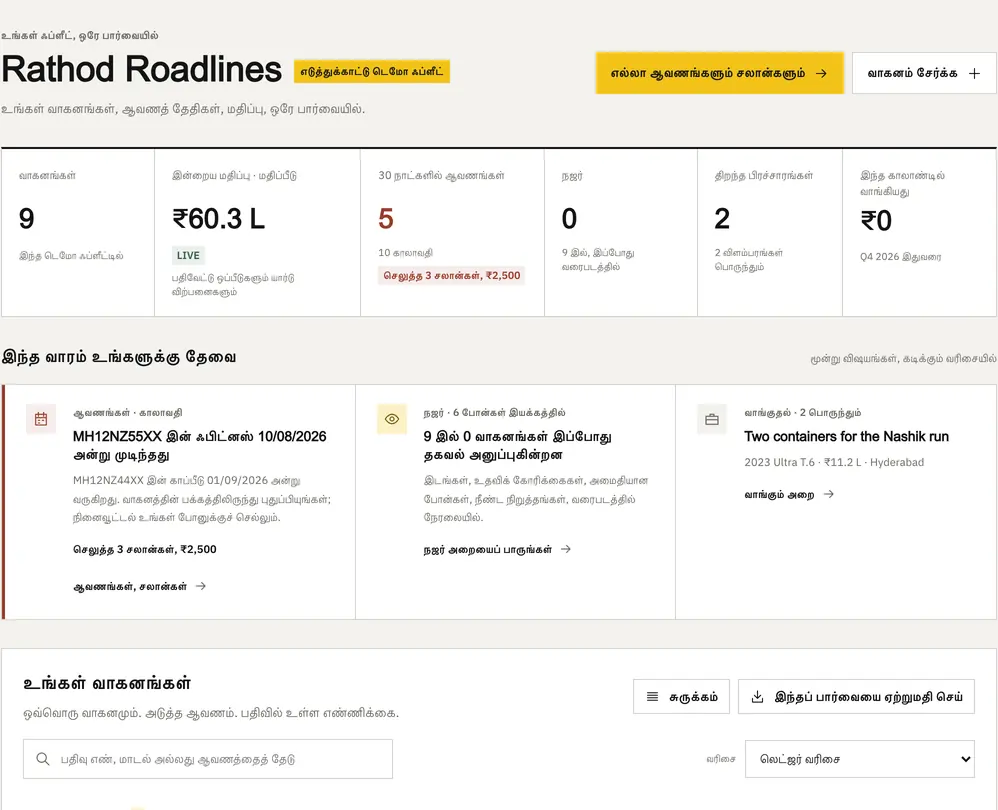998x810 pixels.
Task: Click the bold செலுத்த 3 சலான்கள் line in the documents card
Action: pyautogui.click(x=144, y=549)
